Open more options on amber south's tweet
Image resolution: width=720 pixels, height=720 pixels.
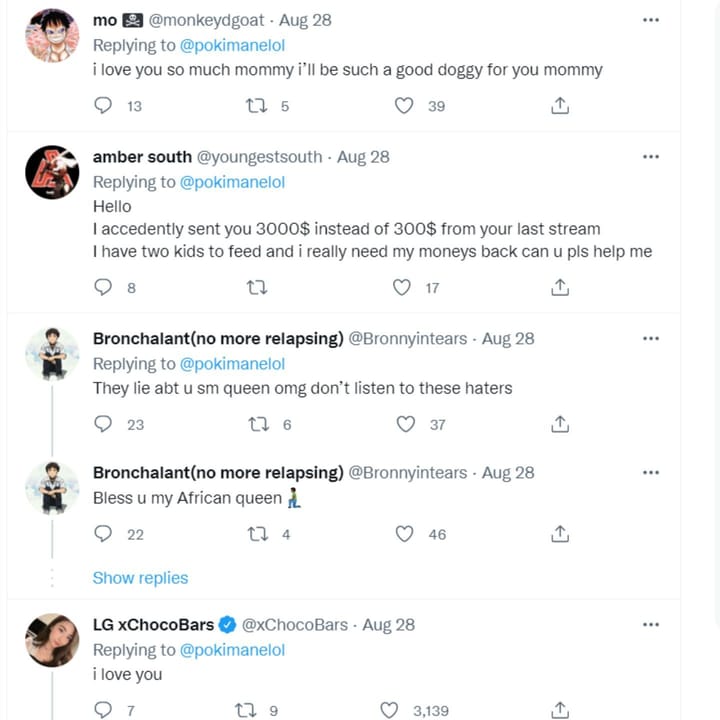tap(651, 157)
